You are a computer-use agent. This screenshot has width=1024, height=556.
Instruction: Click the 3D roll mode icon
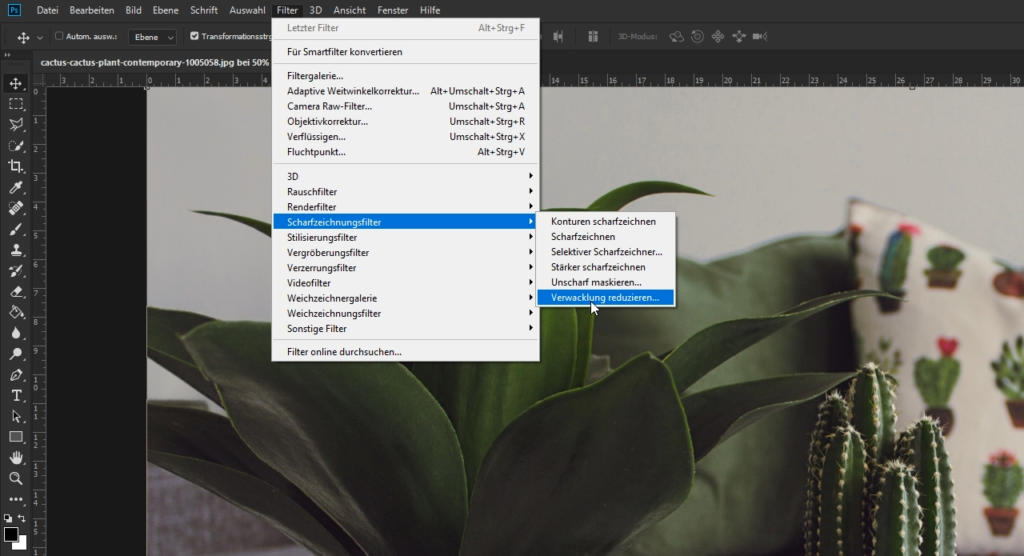coord(697,37)
